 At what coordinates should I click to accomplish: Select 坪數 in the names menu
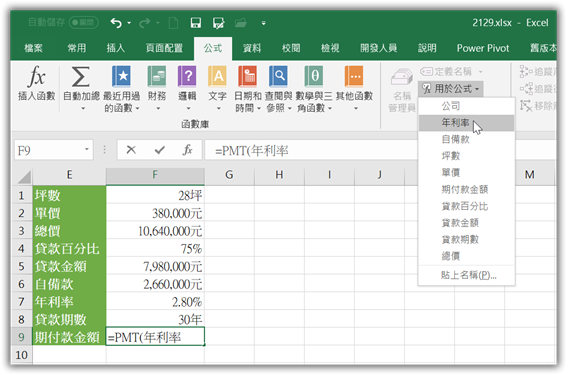[x=466, y=156]
